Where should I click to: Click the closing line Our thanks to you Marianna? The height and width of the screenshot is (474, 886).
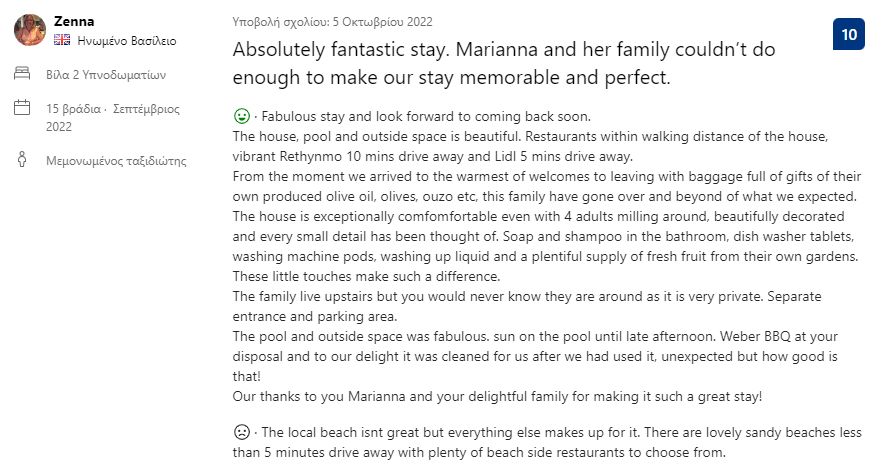point(496,396)
